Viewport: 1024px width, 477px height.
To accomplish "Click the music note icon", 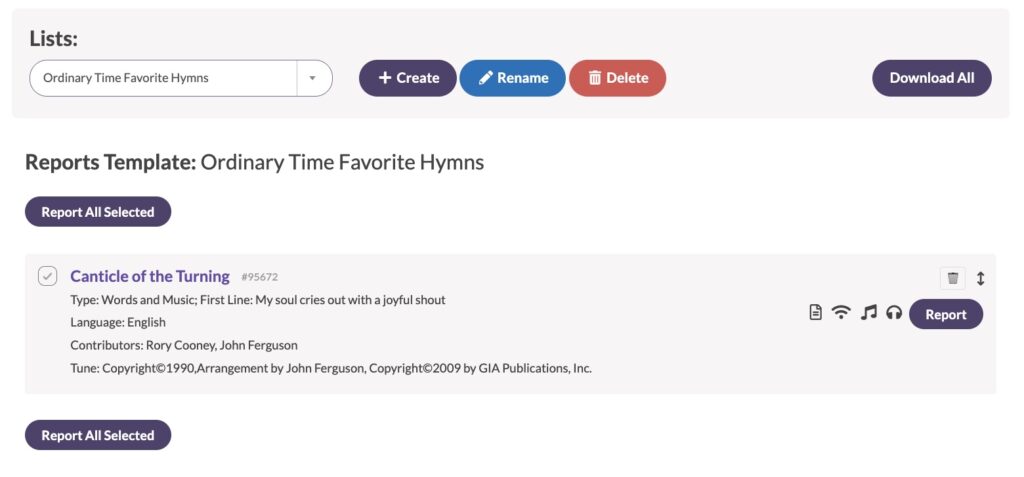I will pyautogui.click(x=869, y=313).
